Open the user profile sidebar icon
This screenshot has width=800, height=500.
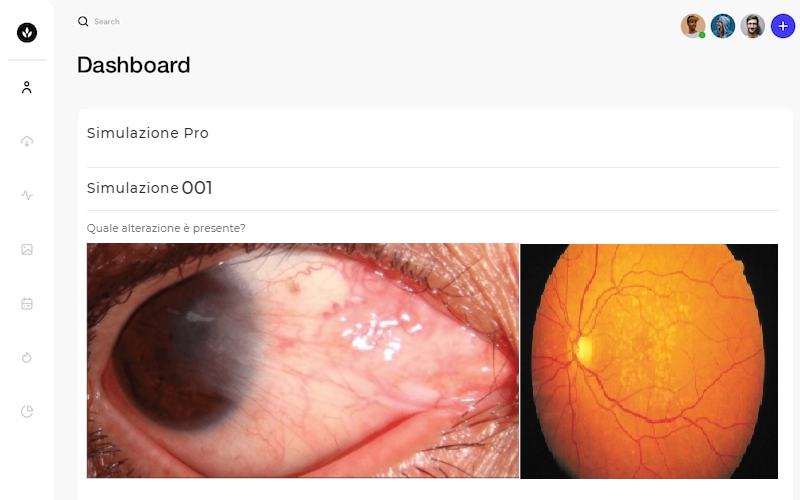(x=27, y=87)
